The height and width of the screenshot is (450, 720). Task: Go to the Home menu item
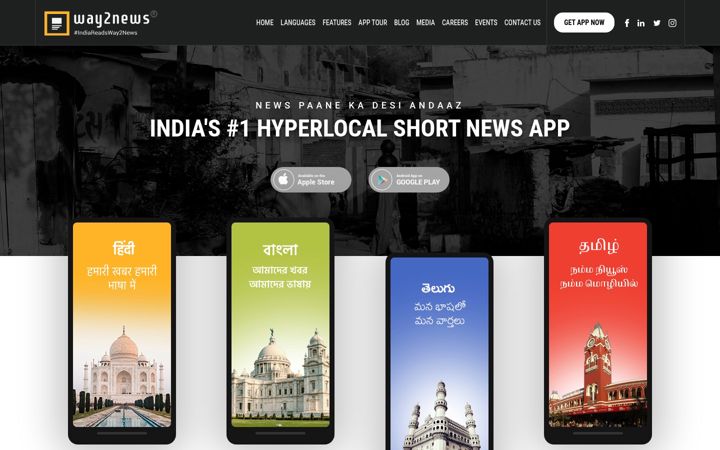(x=264, y=22)
